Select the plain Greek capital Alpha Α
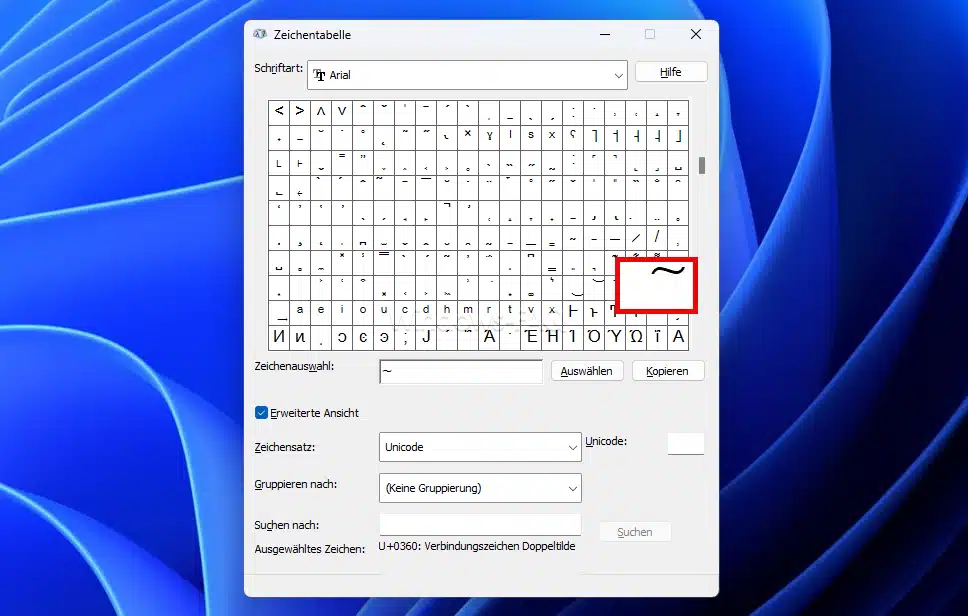Screen dimensions: 968x616 [678, 338]
